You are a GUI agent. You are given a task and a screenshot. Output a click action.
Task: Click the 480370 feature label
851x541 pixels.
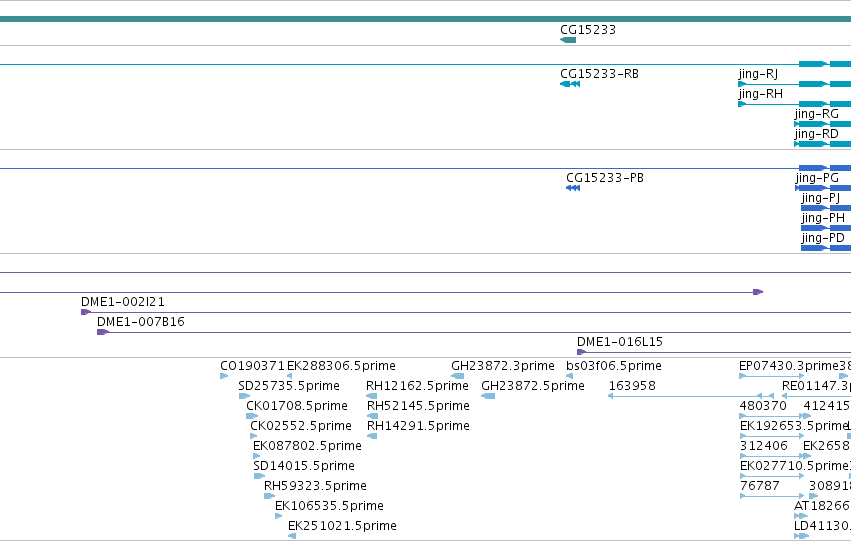coord(763,406)
